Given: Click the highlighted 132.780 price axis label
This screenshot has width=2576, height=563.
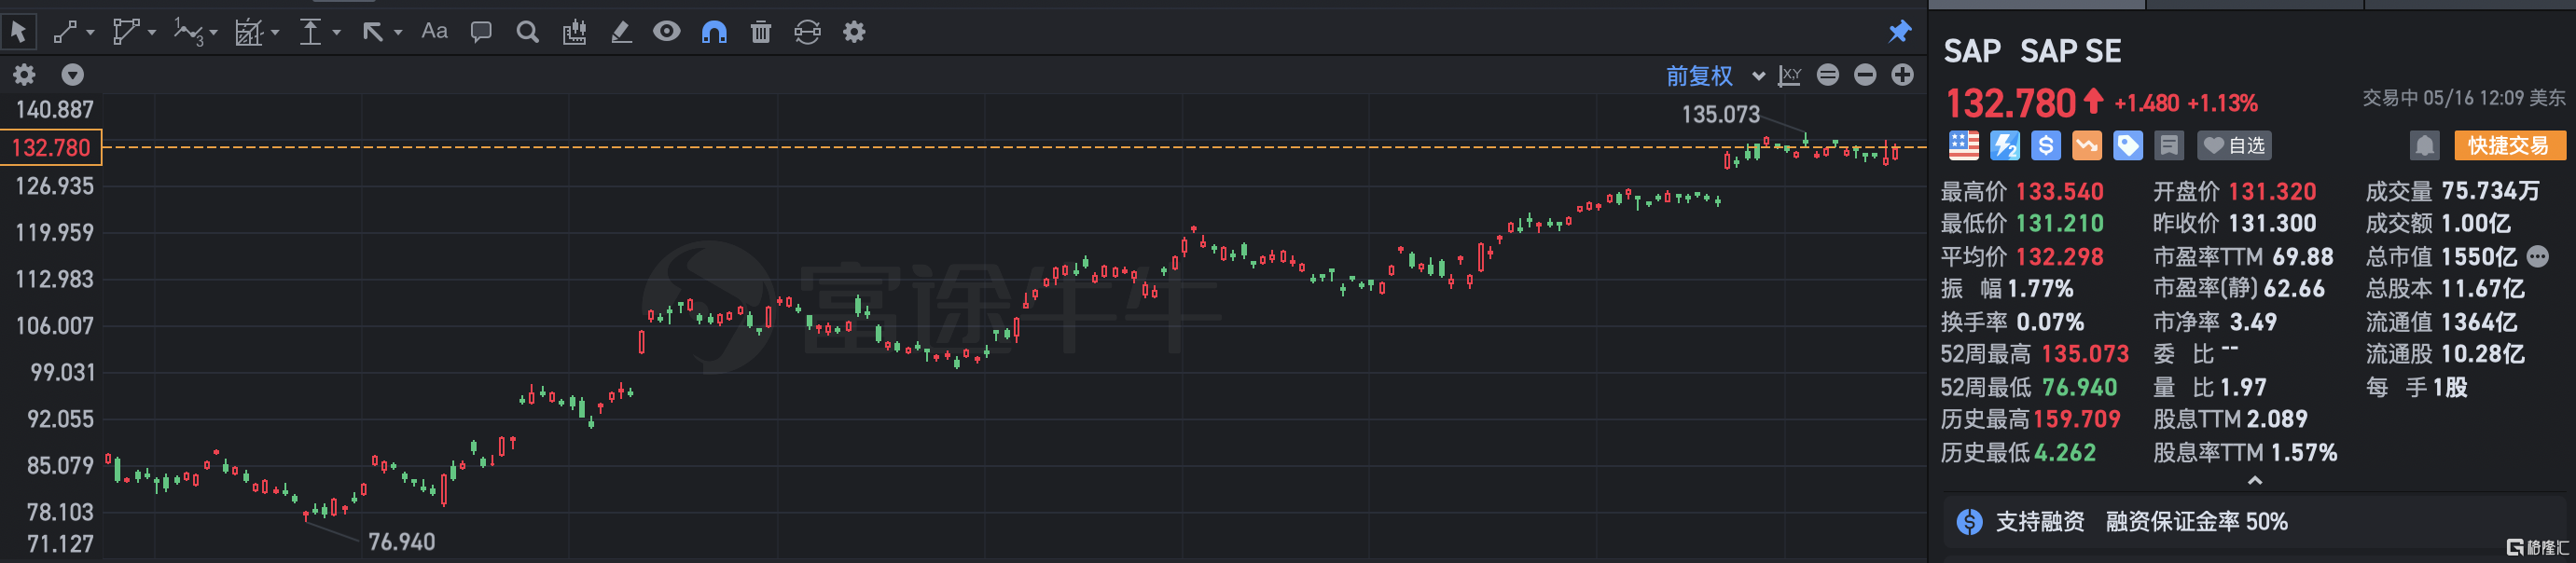Looking at the screenshot, I should click(x=51, y=148).
